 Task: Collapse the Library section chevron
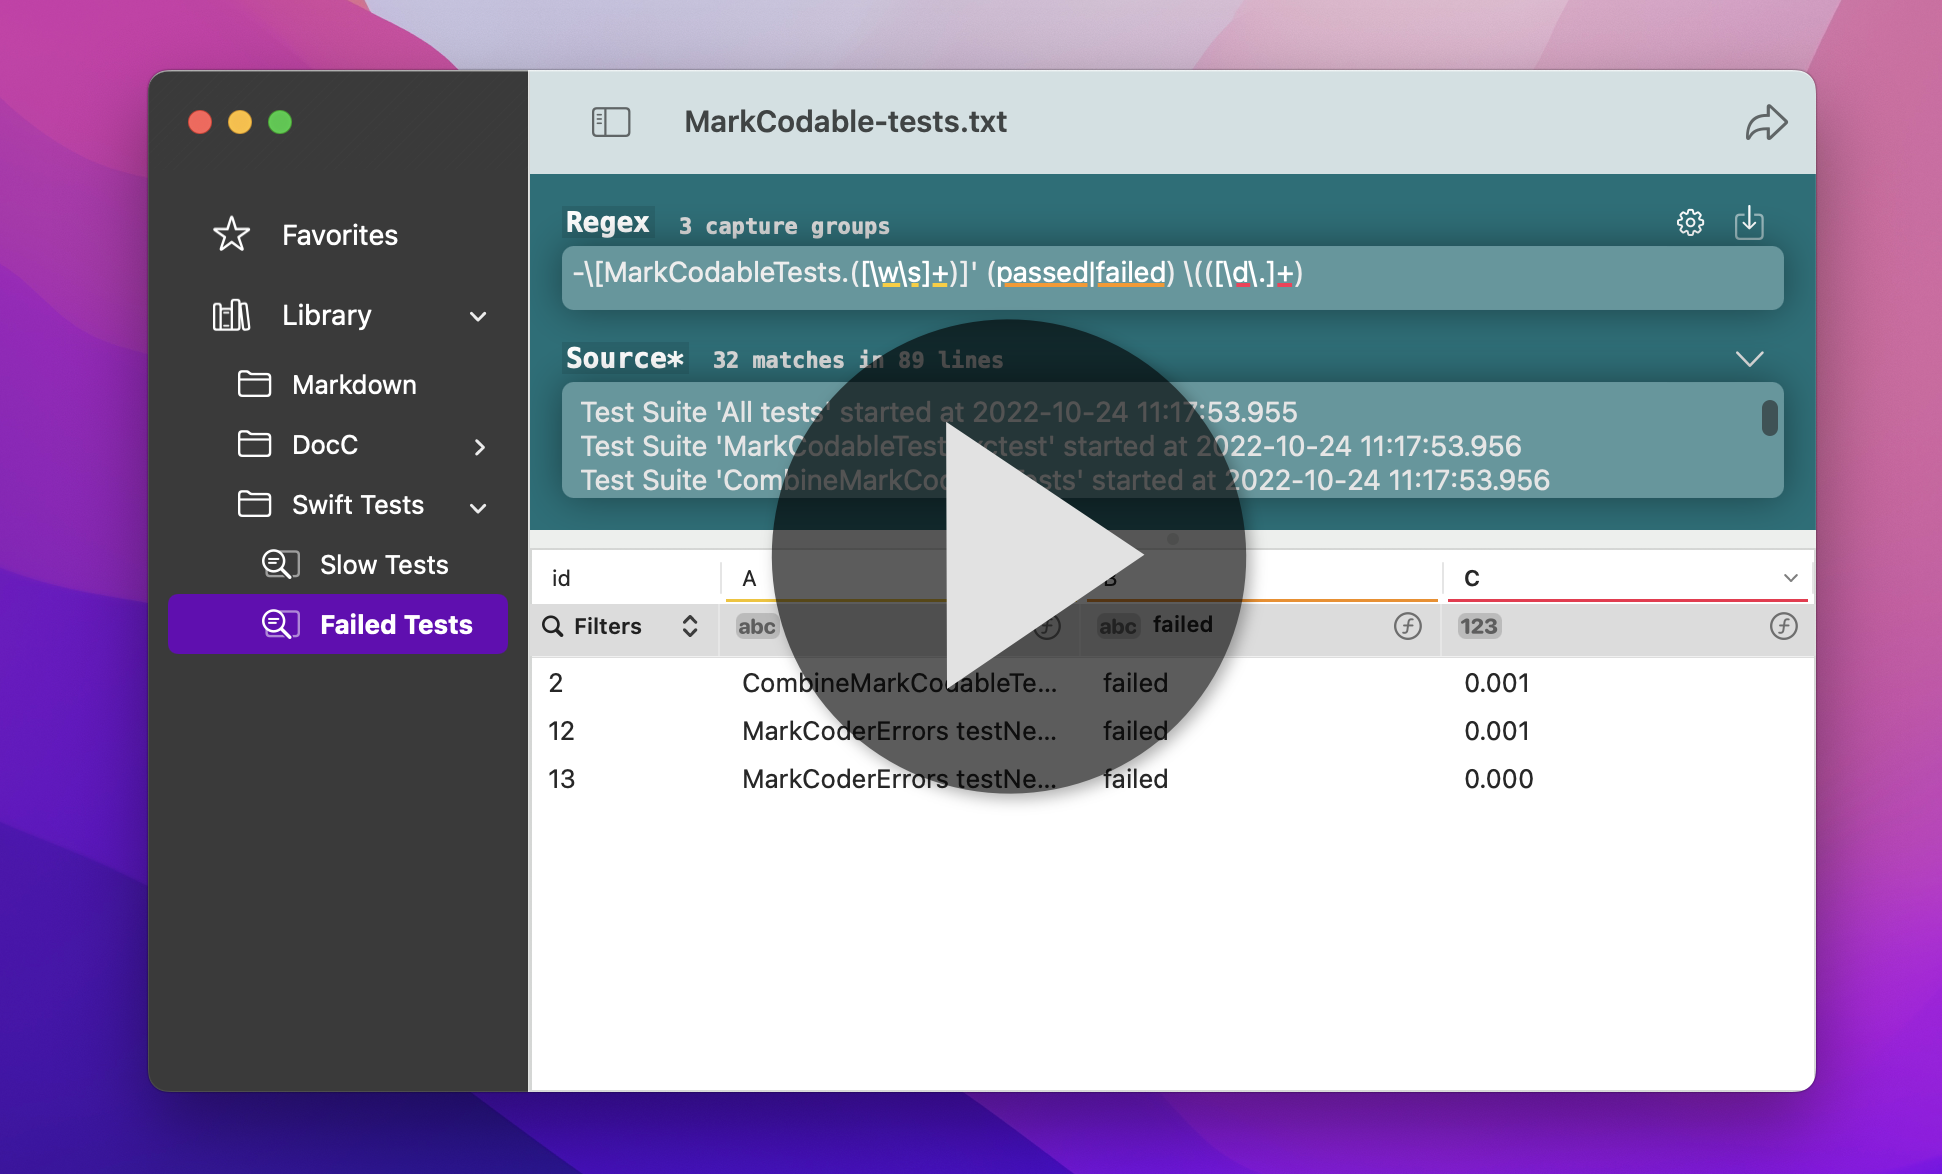478,316
